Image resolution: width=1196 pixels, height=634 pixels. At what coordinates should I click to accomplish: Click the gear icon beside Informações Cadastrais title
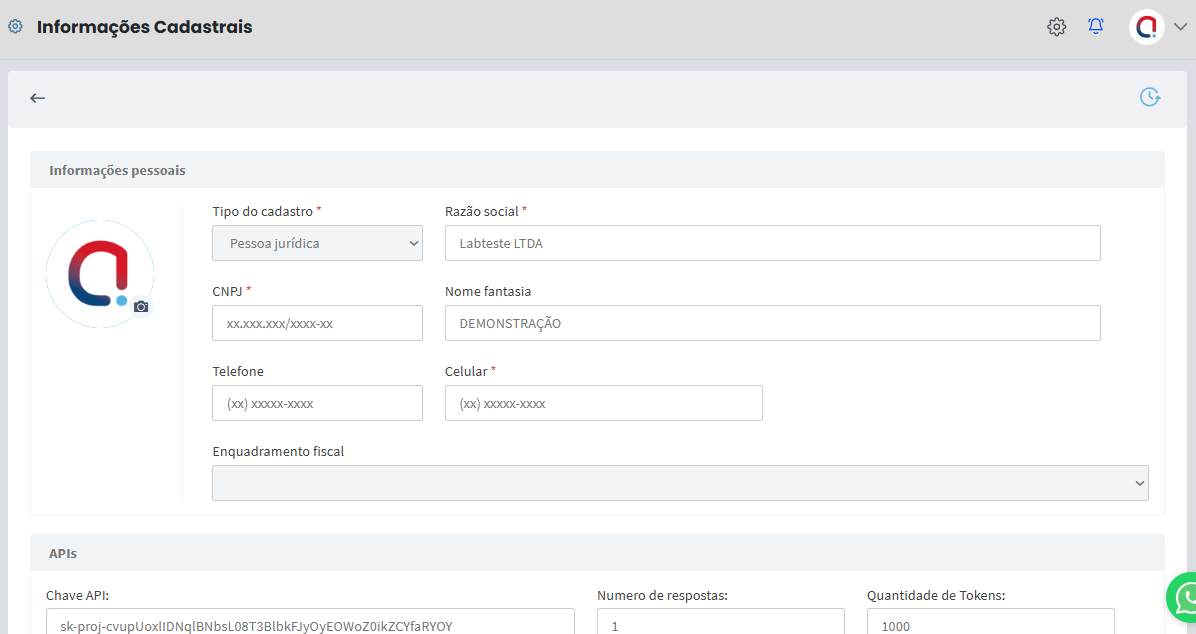point(15,27)
